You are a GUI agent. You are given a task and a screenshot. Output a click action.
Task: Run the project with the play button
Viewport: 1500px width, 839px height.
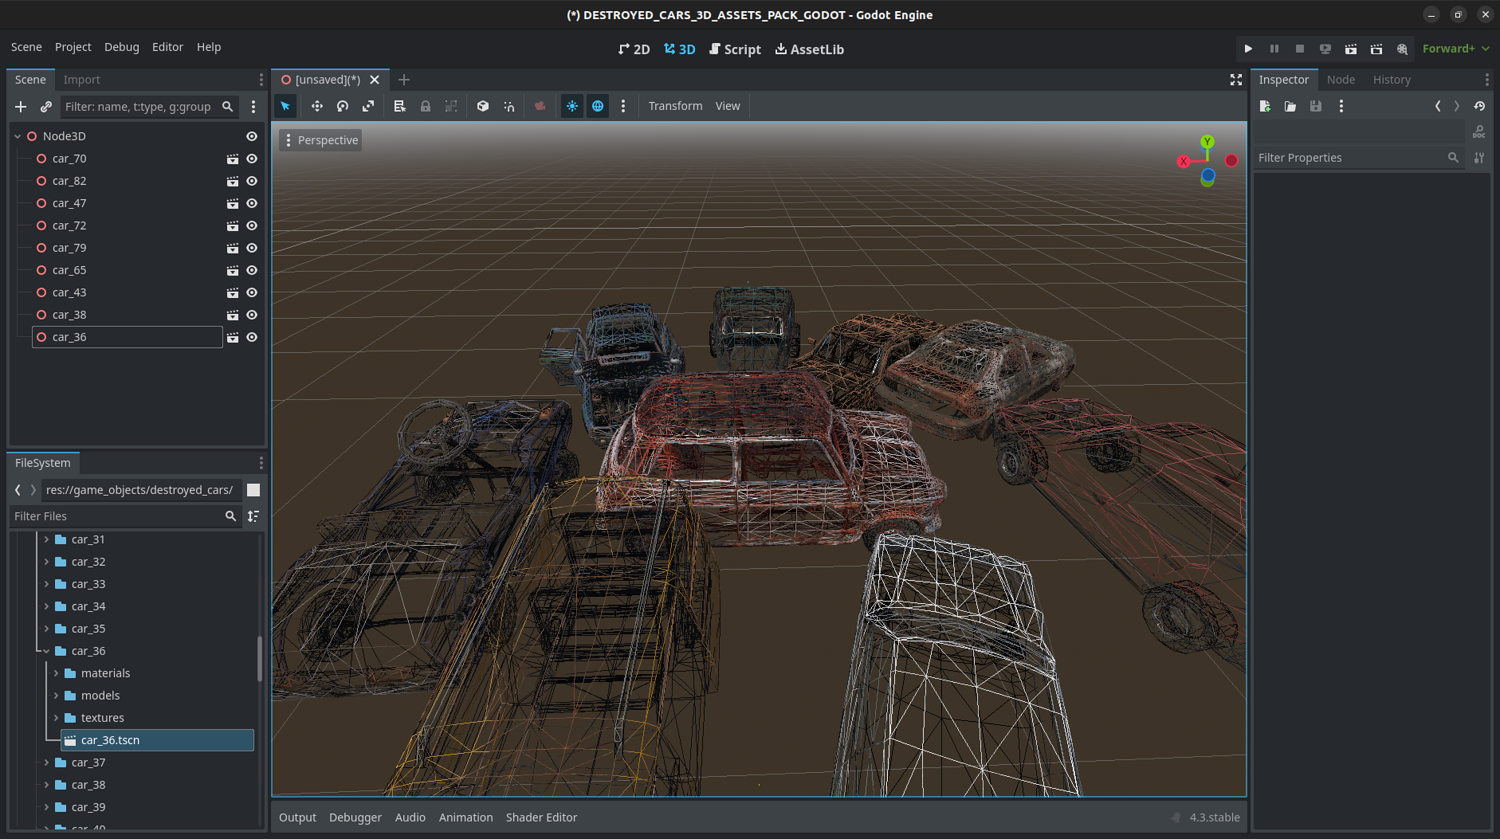1248,49
